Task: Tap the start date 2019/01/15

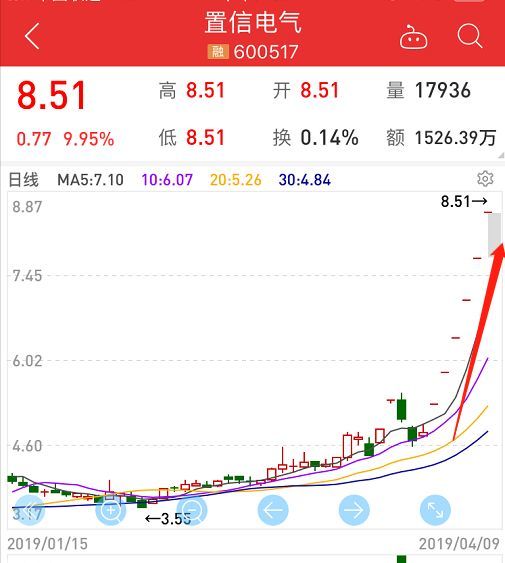Action: (47, 544)
